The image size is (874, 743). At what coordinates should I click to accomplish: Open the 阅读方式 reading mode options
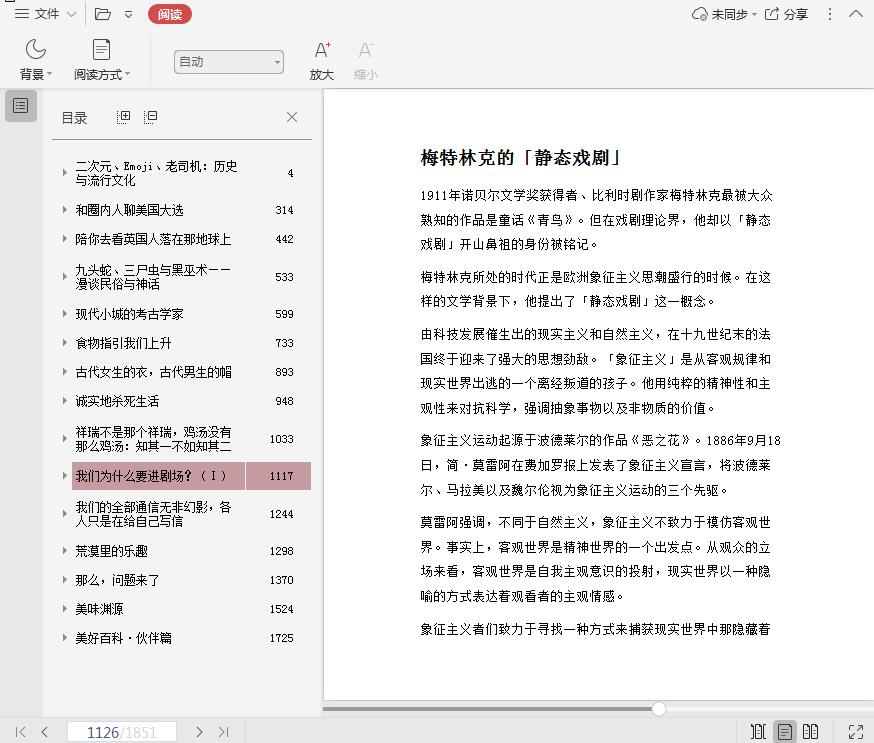[101, 59]
